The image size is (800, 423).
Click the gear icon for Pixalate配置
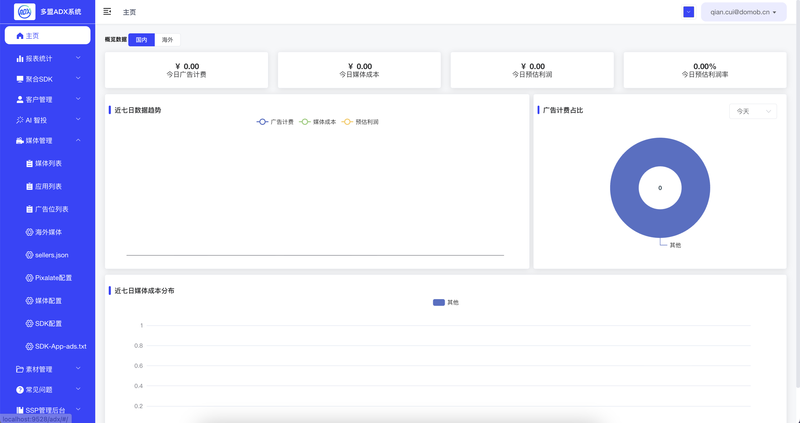(x=29, y=278)
